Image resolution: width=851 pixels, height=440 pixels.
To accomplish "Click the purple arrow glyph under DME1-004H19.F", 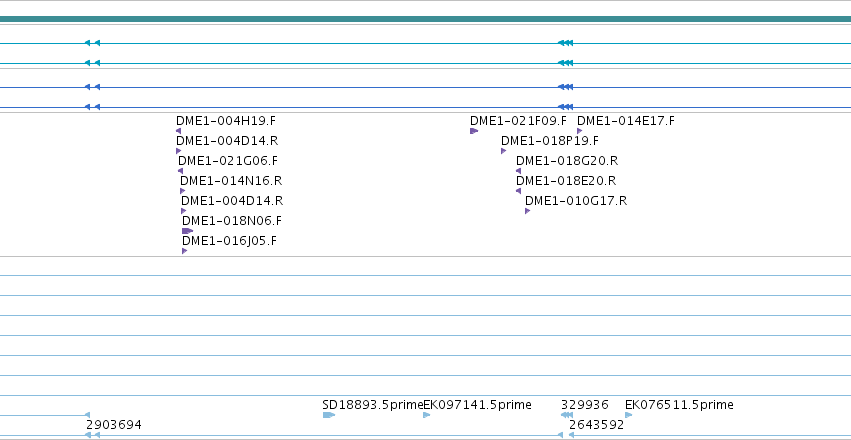I will (x=179, y=131).
